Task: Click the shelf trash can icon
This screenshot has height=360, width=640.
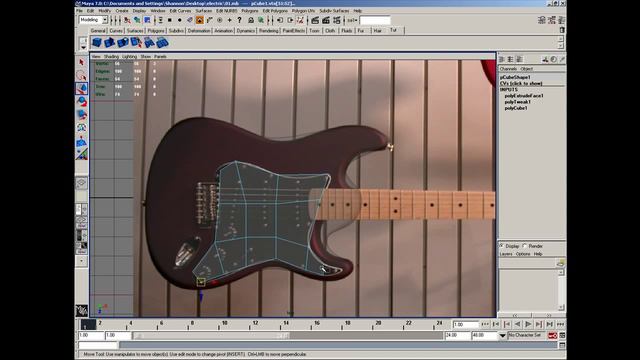Action: point(562,30)
